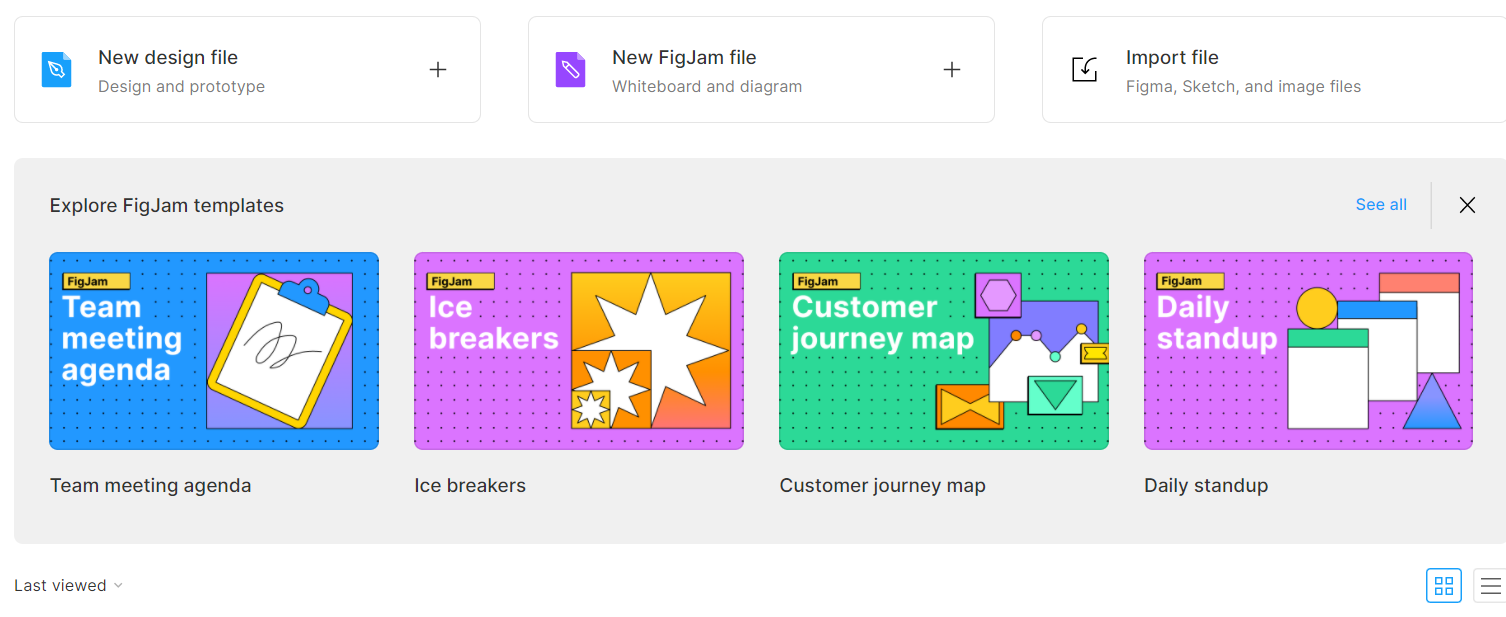Click the plus sign on New design file
The width and height of the screenshot is (1506, 617).
point(438,70)
